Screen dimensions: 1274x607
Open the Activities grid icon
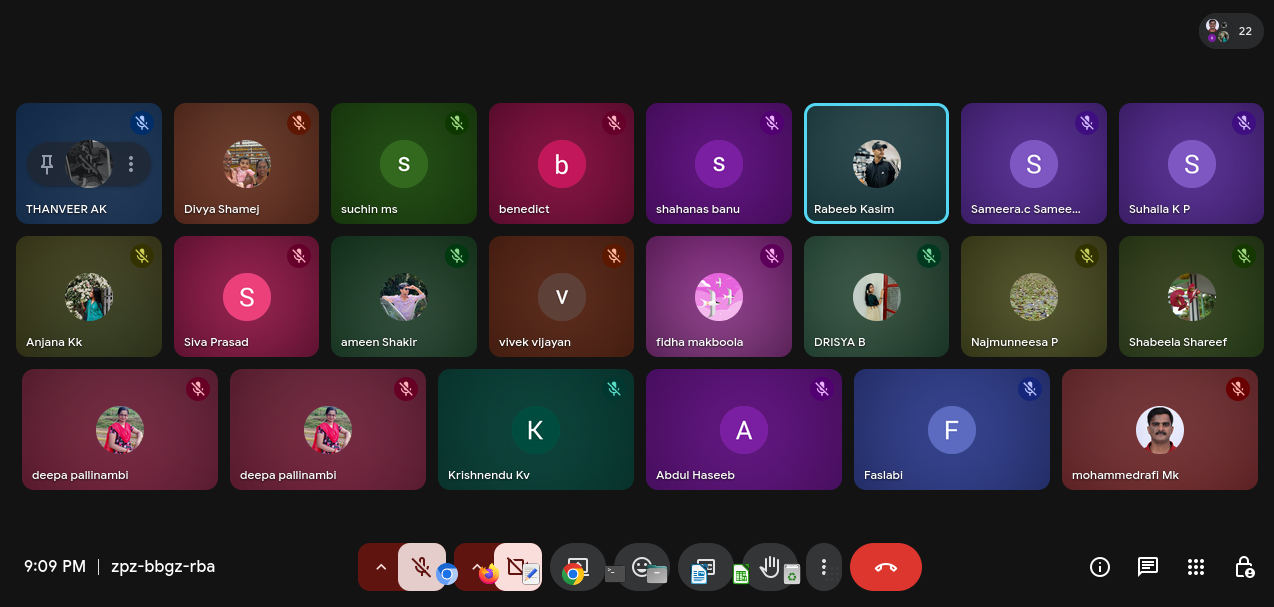pos(1196,567)
